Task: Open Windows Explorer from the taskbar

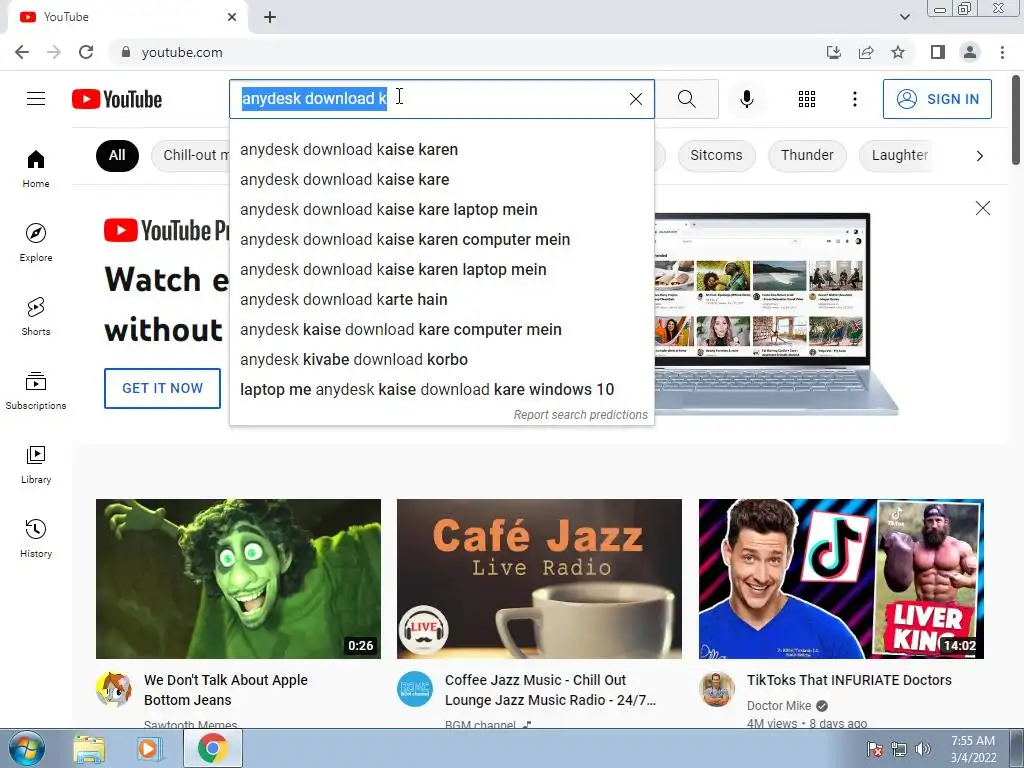Action: pos(89,748)
